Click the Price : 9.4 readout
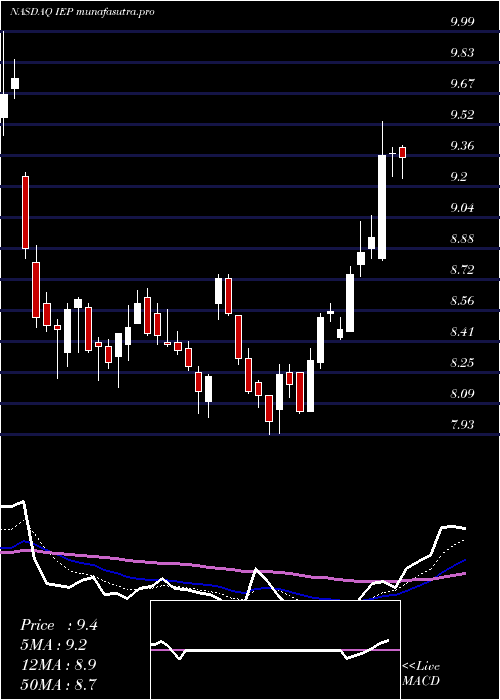 (58, 625)
